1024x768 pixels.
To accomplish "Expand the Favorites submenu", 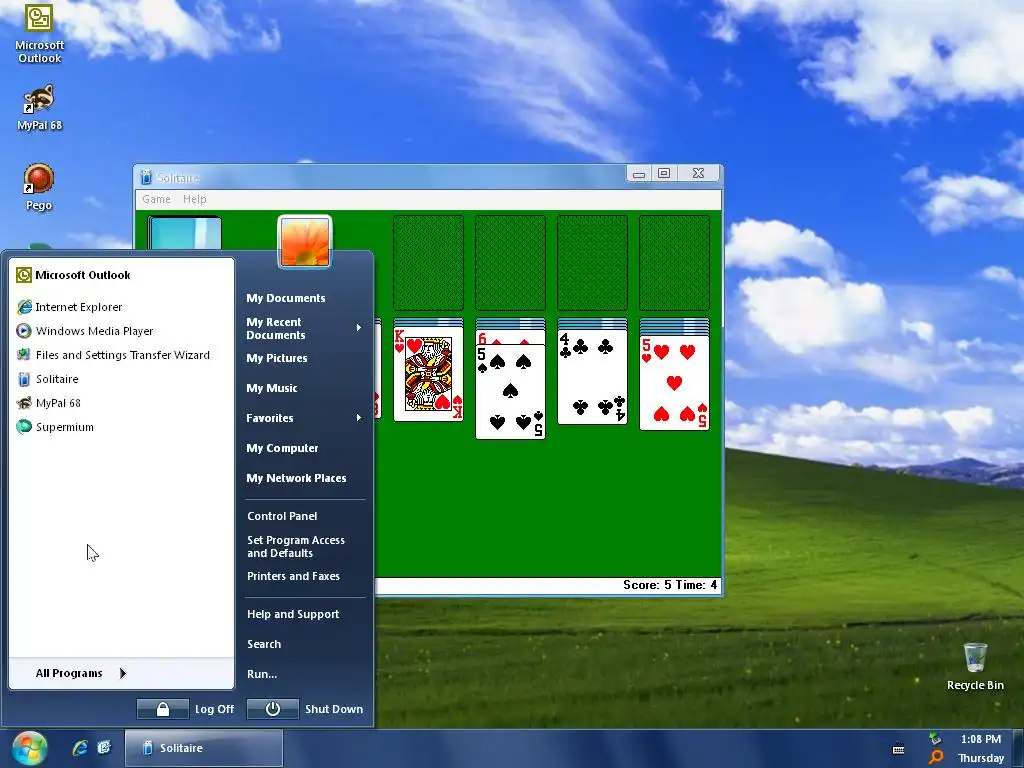I will pos(304,418).
